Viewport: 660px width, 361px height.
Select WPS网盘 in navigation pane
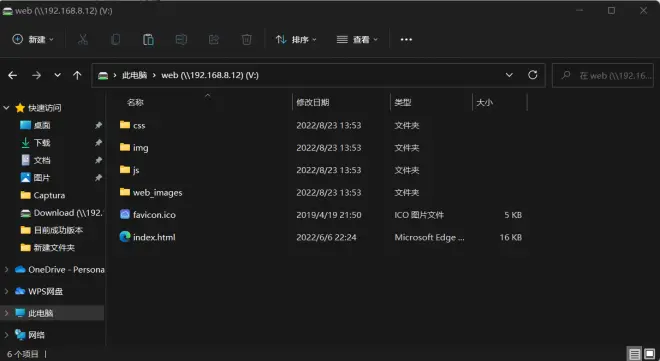pos(45,291)
